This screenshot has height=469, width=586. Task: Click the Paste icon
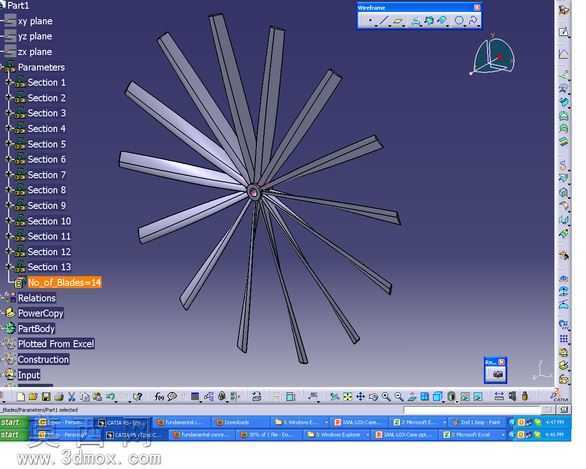98,396
